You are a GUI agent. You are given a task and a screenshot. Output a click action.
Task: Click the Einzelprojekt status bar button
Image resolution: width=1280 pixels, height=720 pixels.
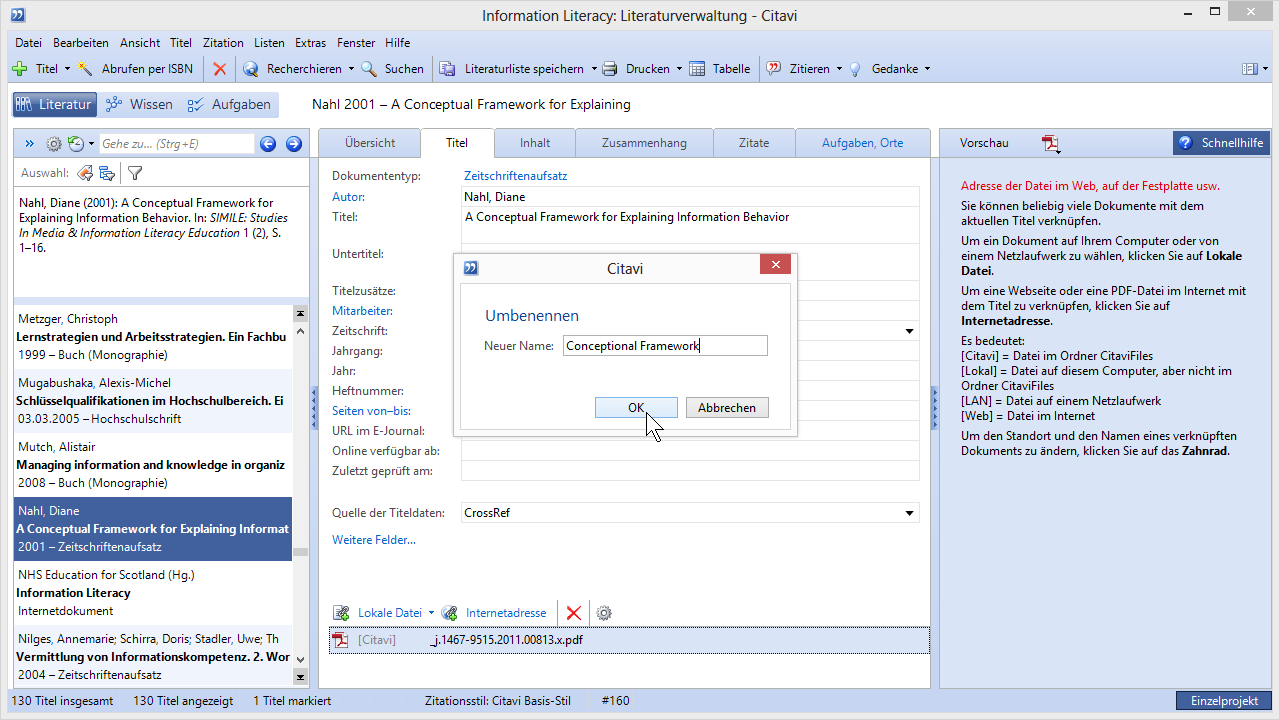tap(1224, 701)
